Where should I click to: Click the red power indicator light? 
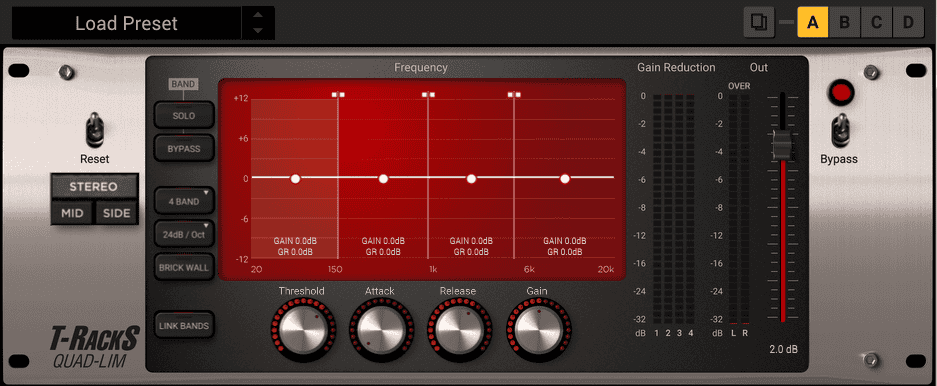(x=841, y=93)
